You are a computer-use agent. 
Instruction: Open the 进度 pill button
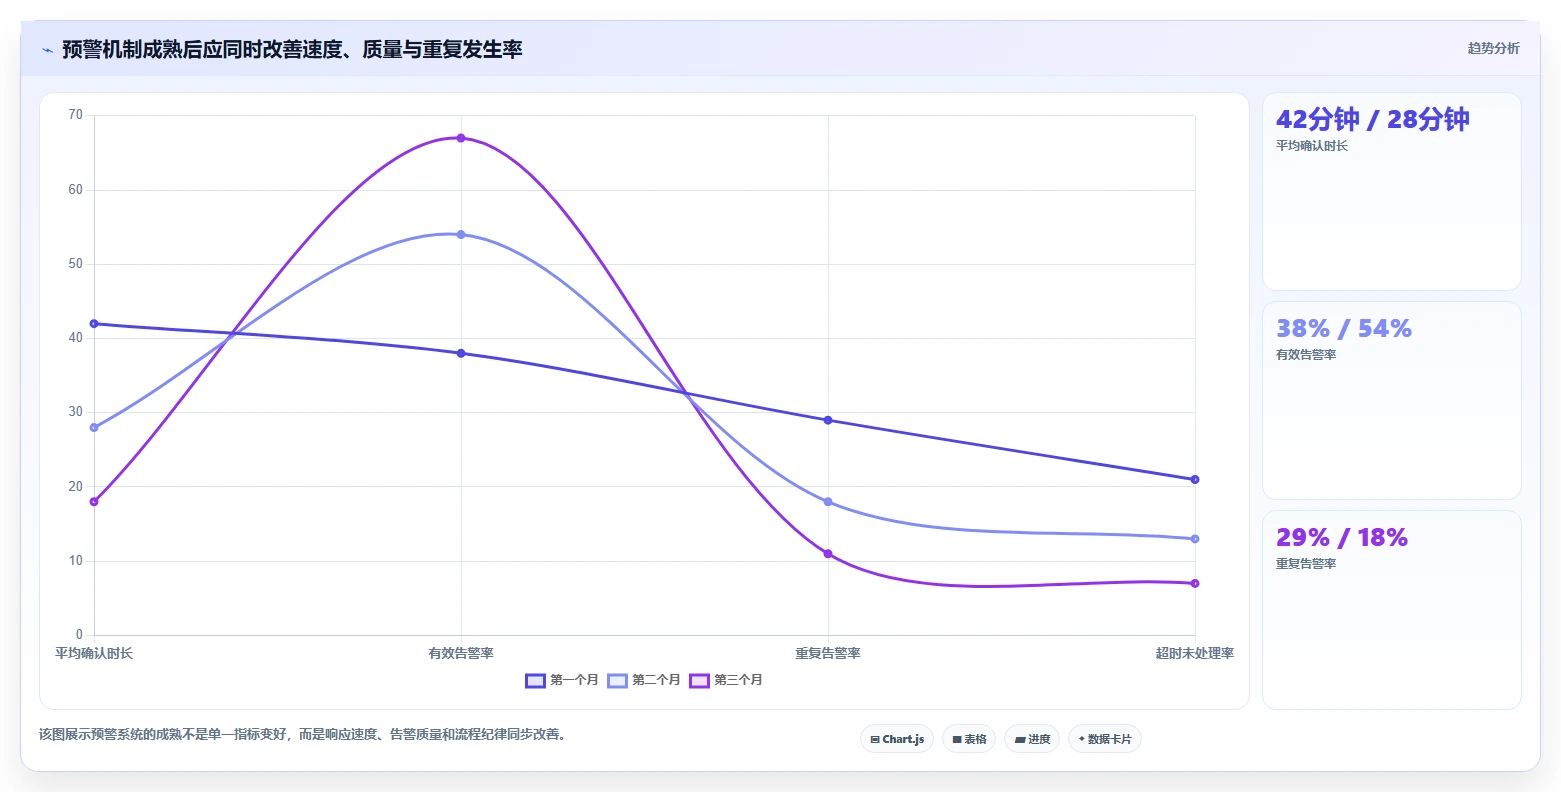(1032, 739)
